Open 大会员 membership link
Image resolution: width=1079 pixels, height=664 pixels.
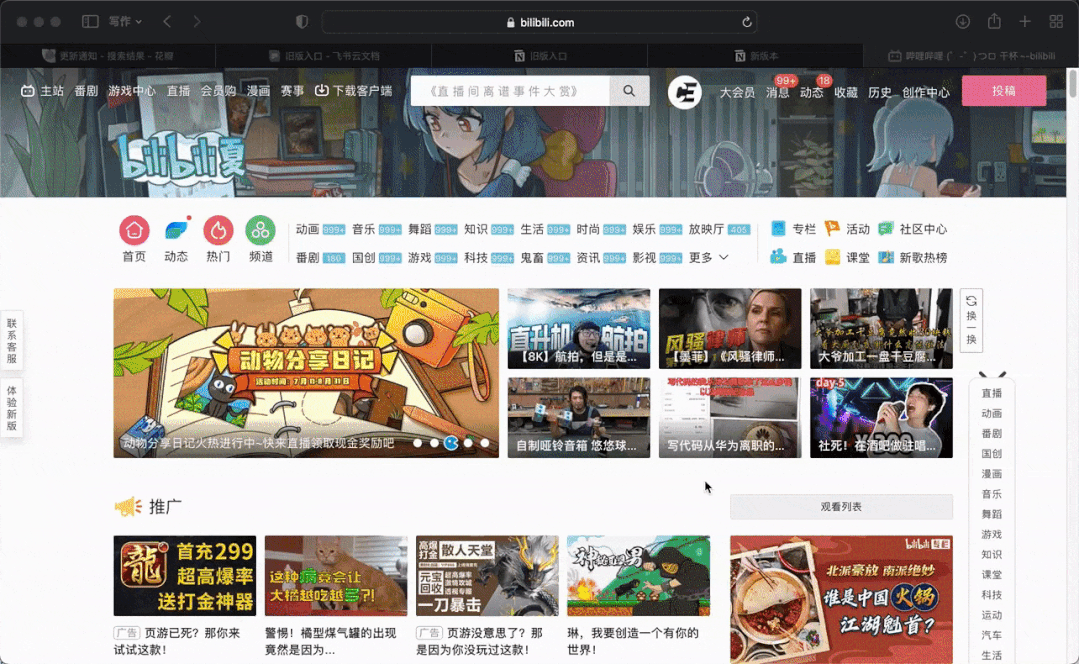tap(737, 92)
